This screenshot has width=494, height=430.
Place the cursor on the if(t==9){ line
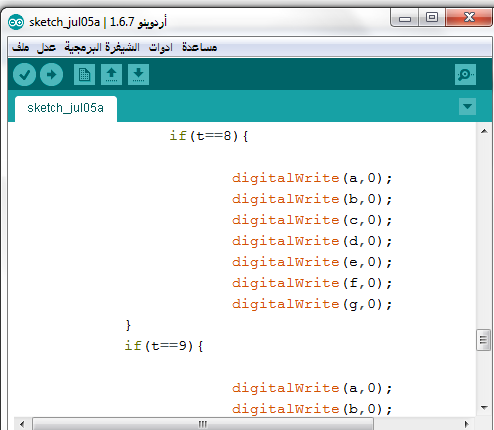164,346
